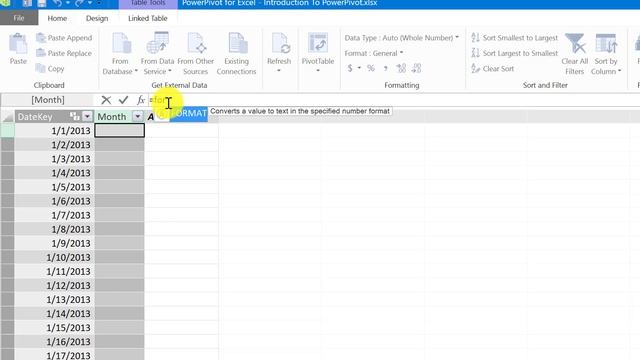
Task: Increase decimal places
Action: click(401, 68)
